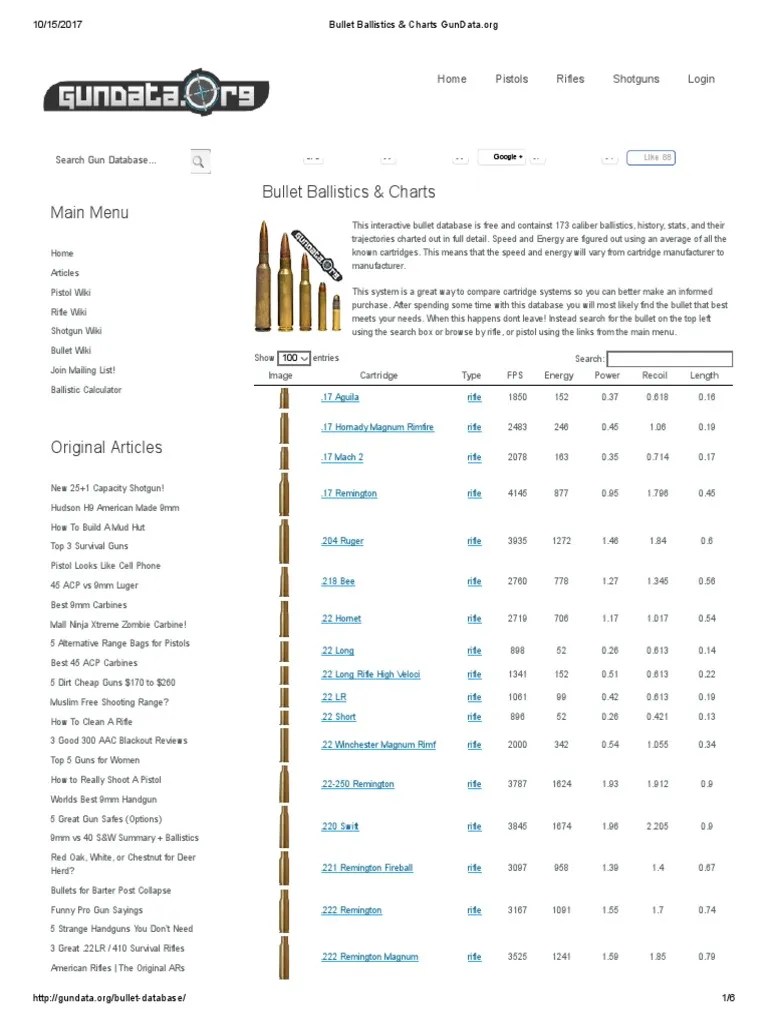768x1024 pixels.
Task: Click the bullets lineup picture
Action: coord(300,276)
